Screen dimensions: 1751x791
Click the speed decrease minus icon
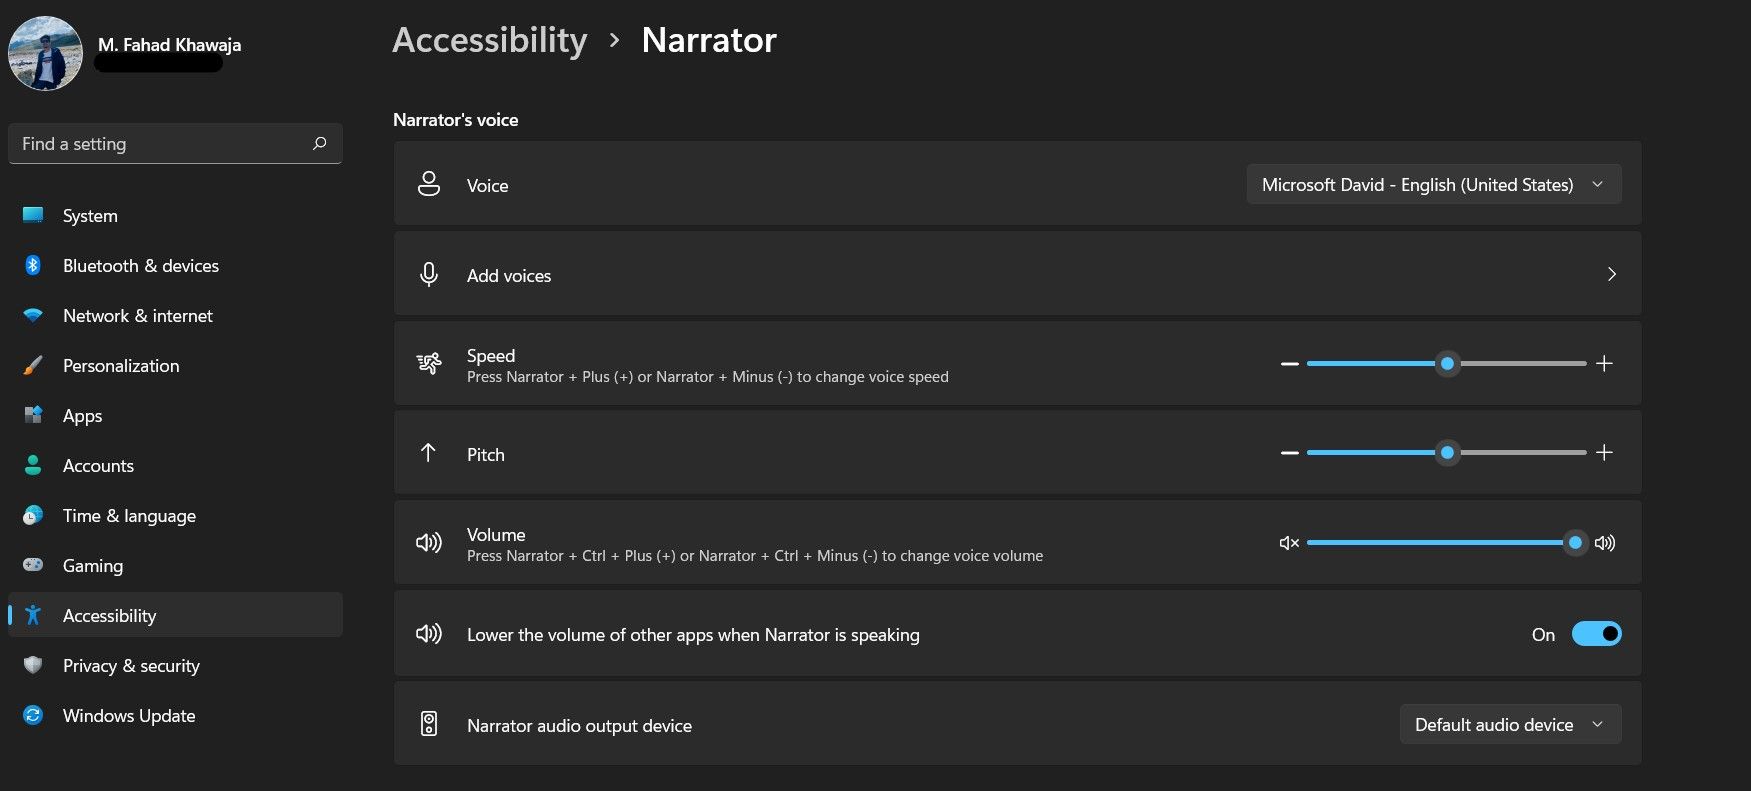click(1290, 364)
